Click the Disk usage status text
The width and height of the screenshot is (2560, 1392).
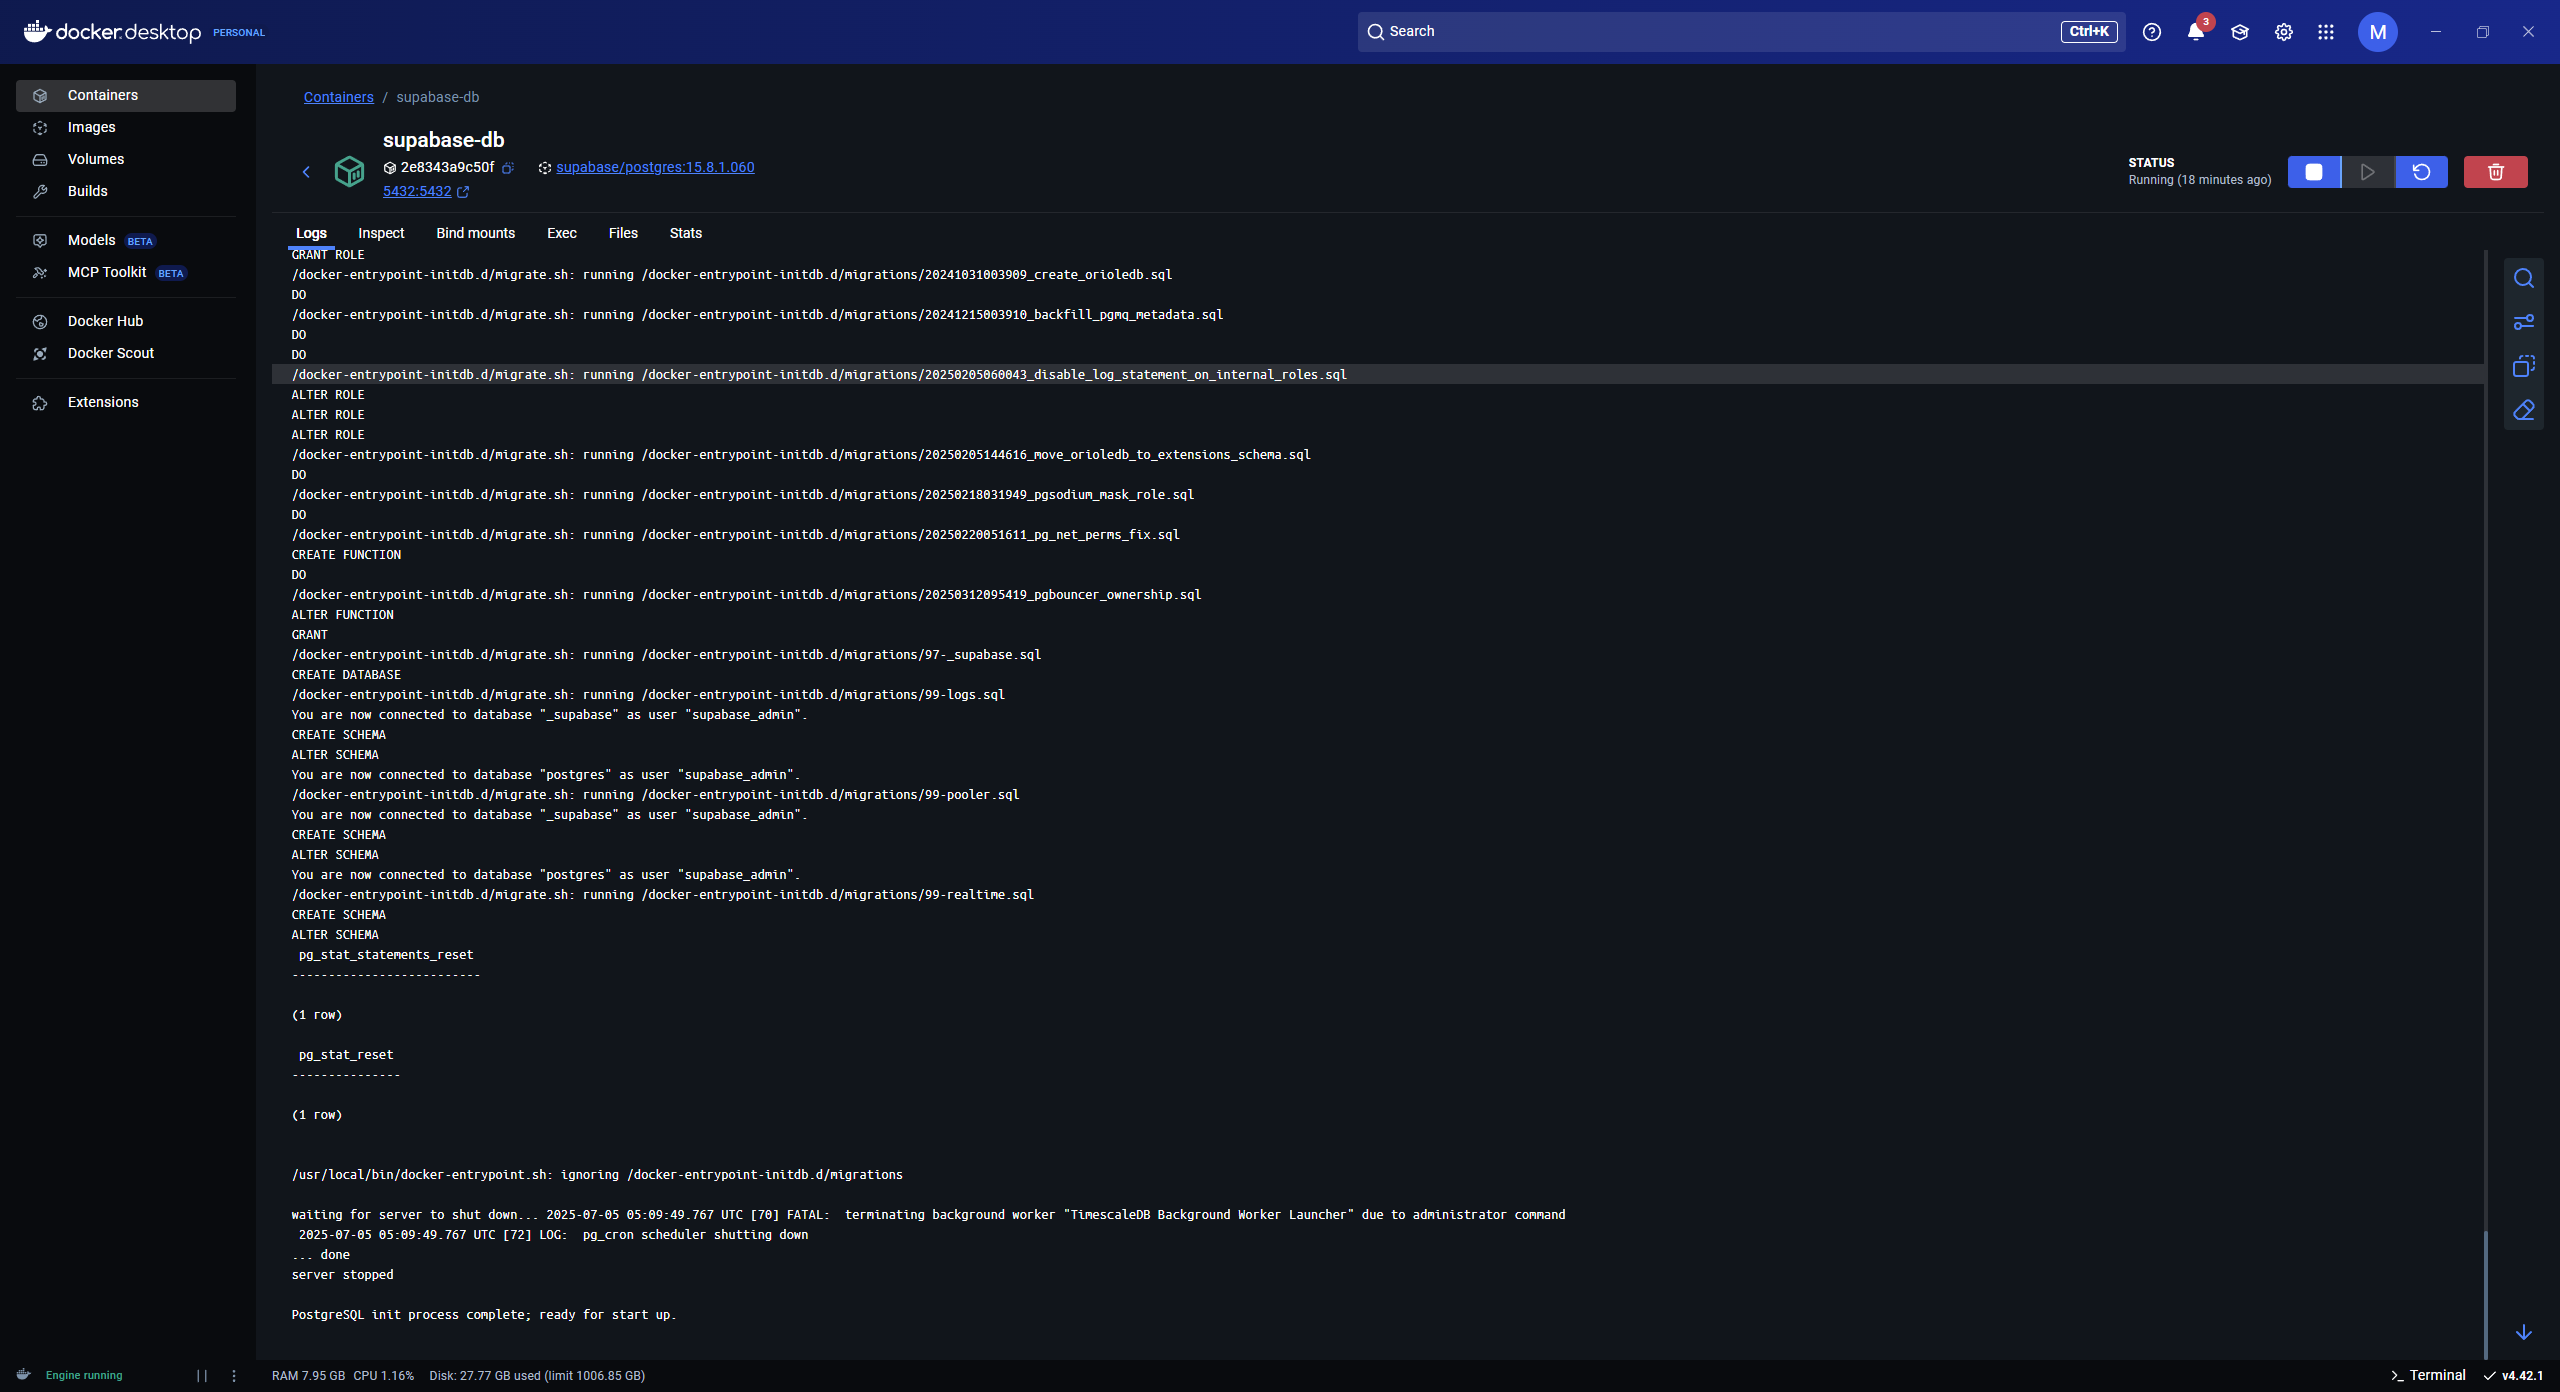click(x=537, y=1376)
